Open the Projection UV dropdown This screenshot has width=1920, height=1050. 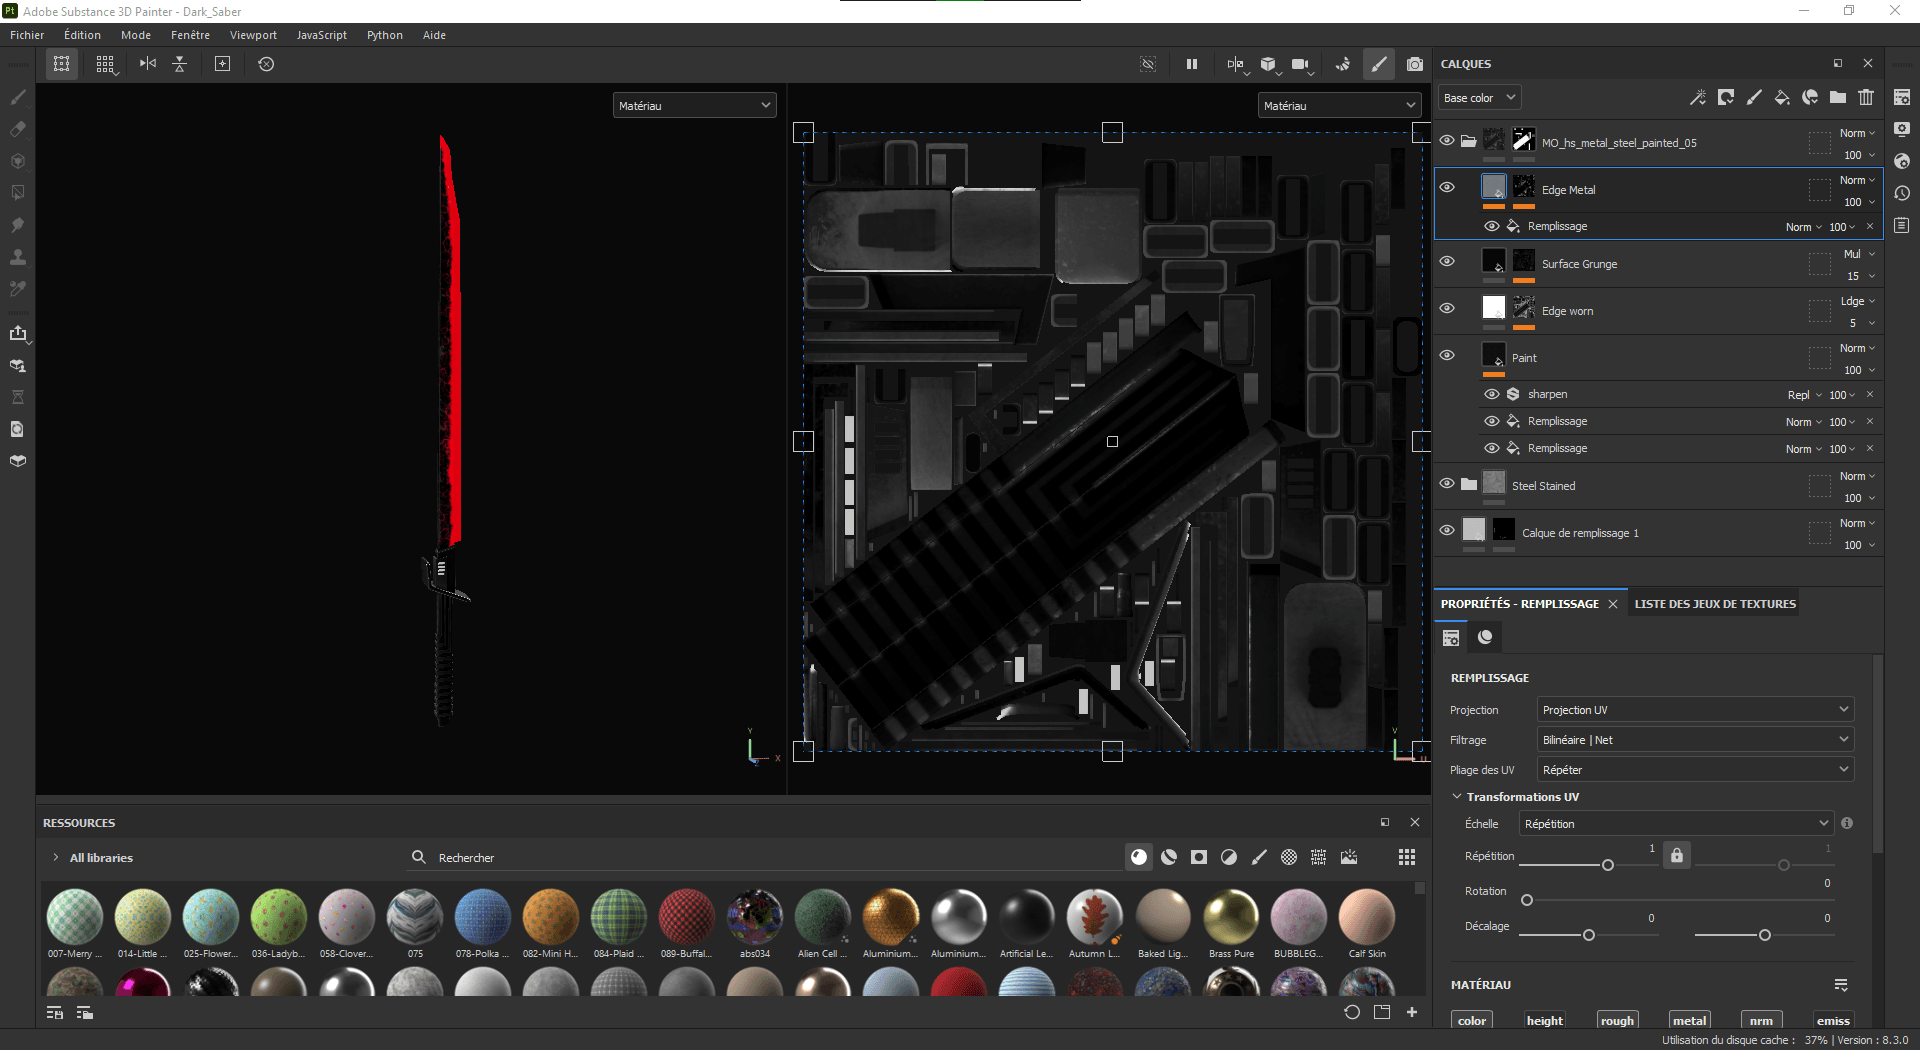pos(1695,710)
